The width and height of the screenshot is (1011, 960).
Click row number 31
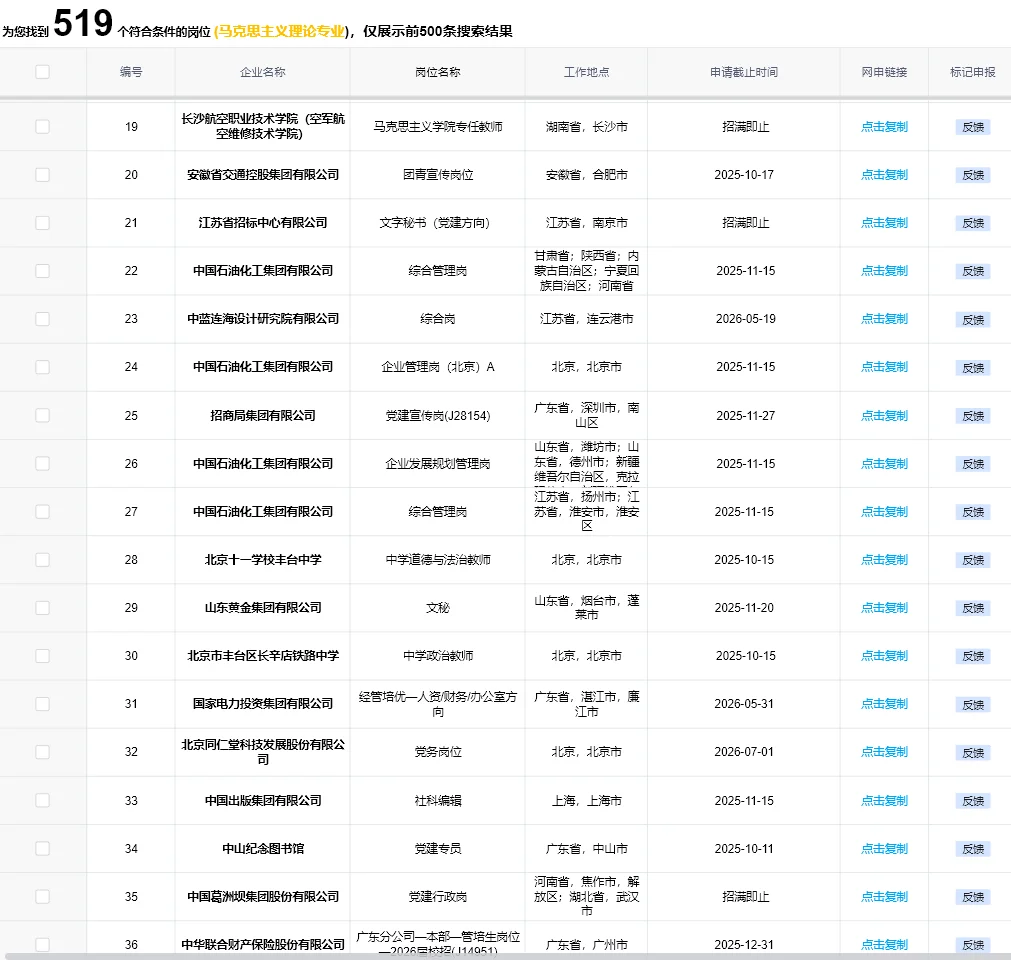pyautogui.click(x=131, y=704)
